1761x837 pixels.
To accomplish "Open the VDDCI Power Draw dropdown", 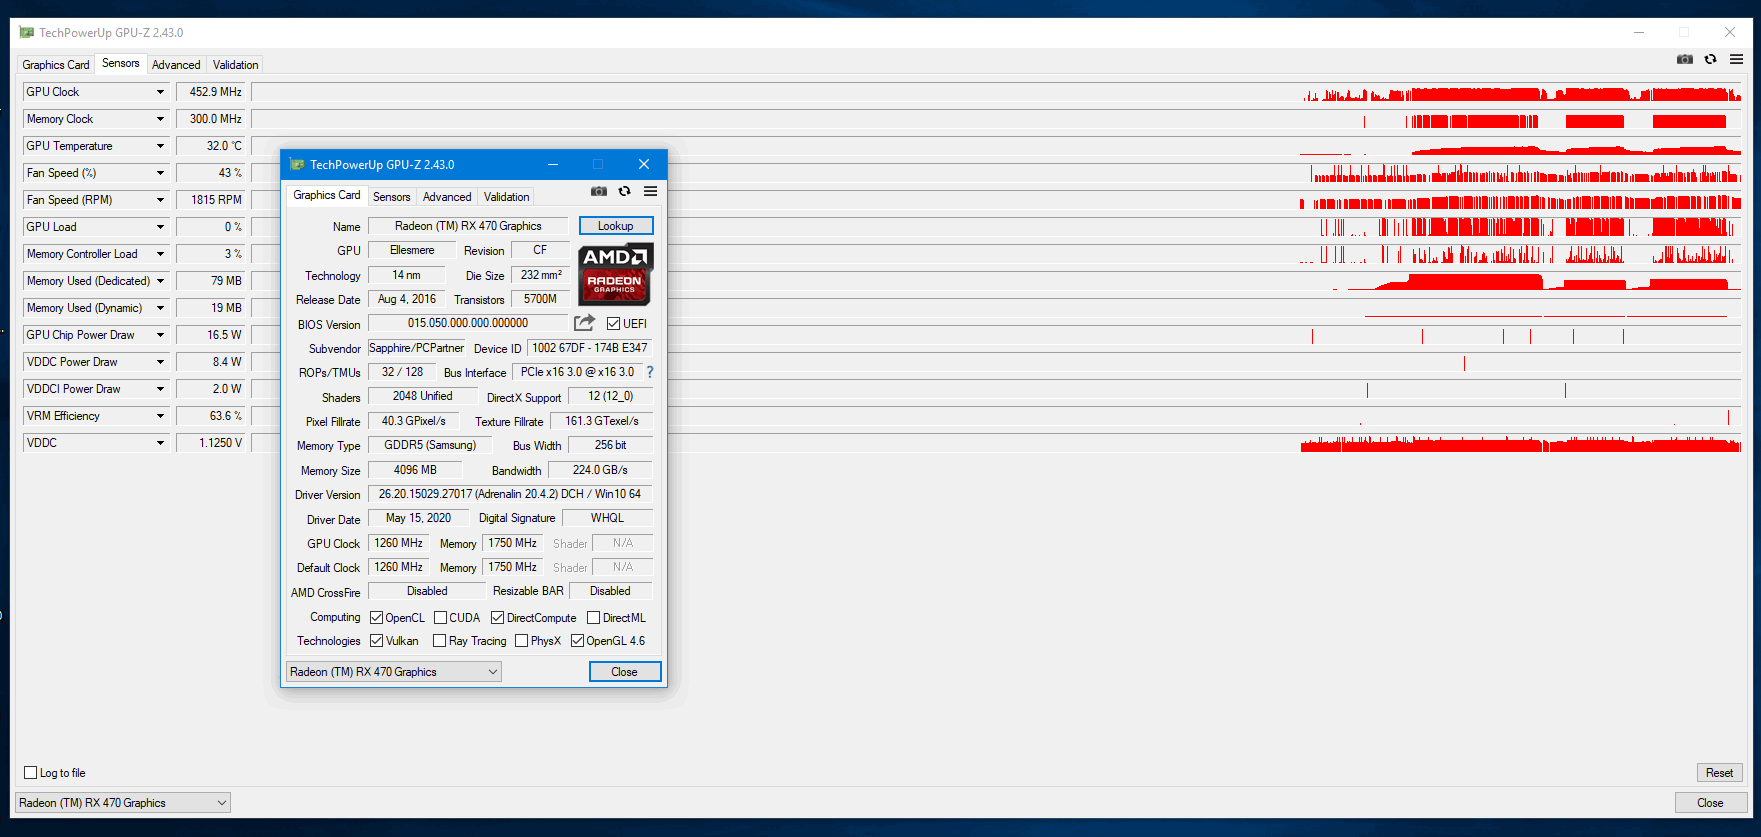I will tap(160, 389).
